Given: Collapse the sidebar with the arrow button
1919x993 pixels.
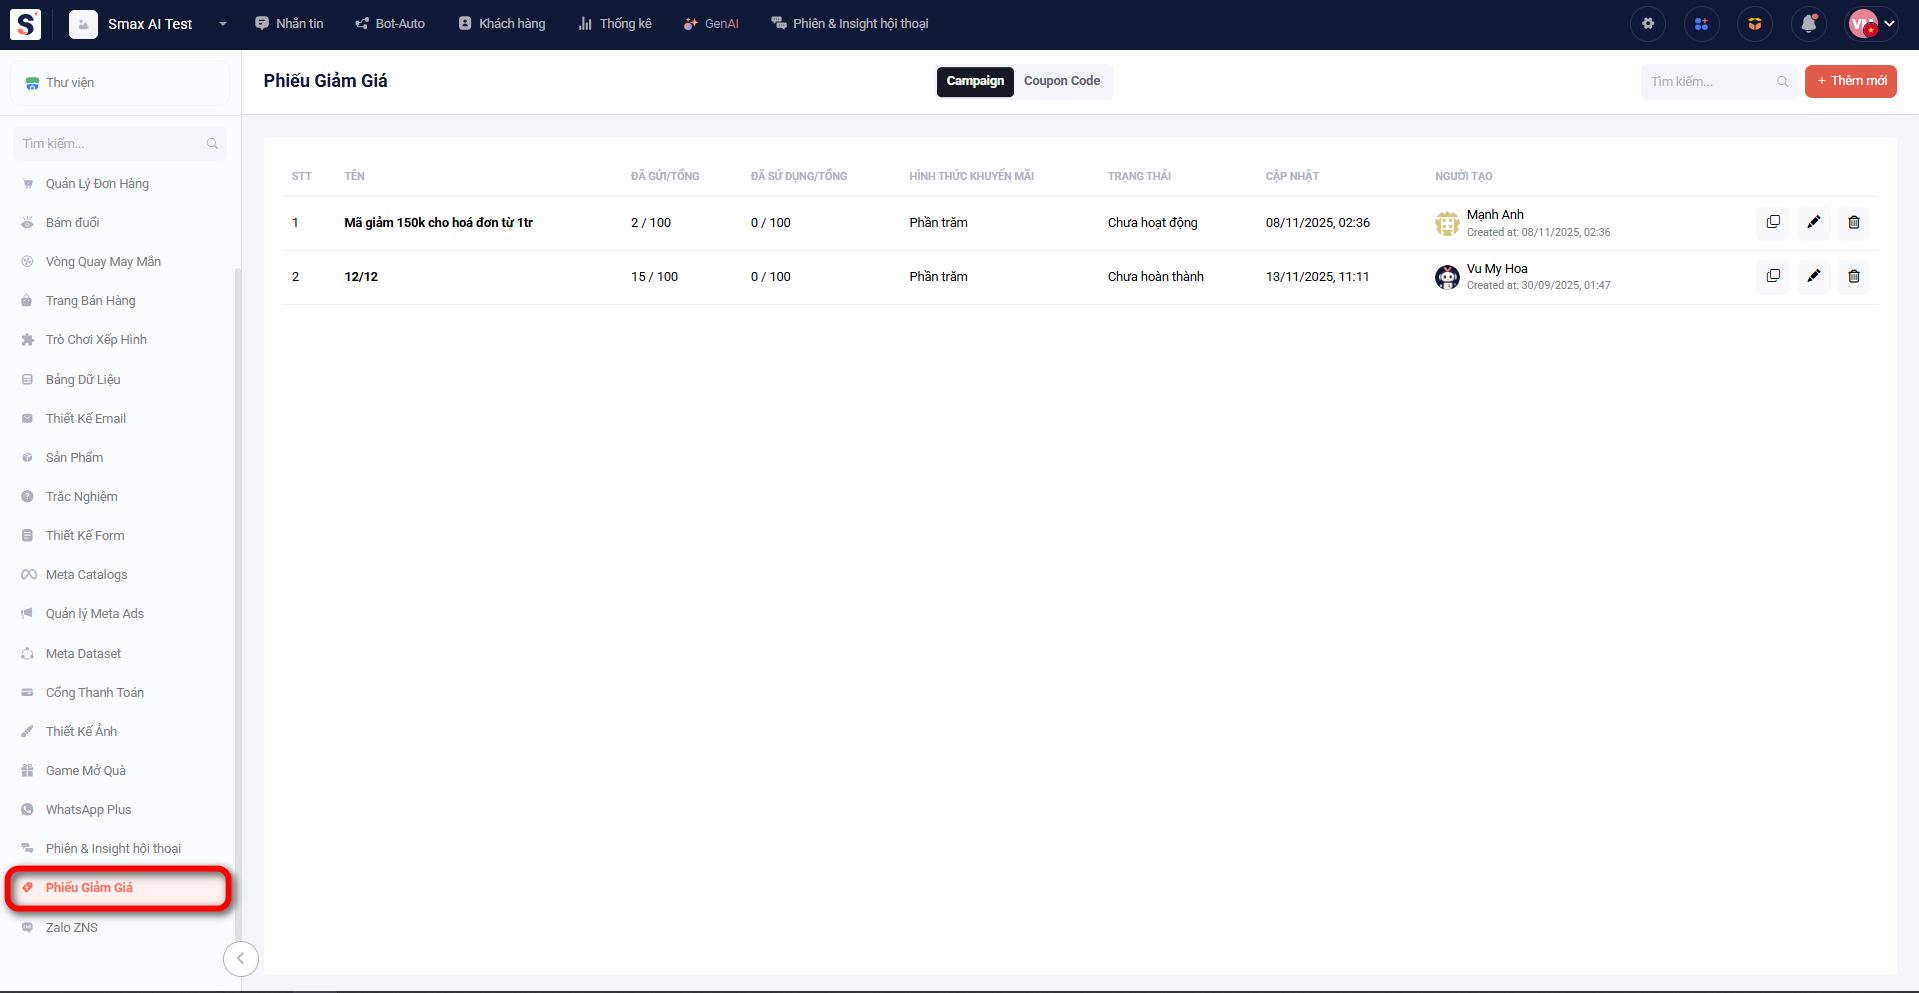Looking at the screenshot, I should point(240,958).
